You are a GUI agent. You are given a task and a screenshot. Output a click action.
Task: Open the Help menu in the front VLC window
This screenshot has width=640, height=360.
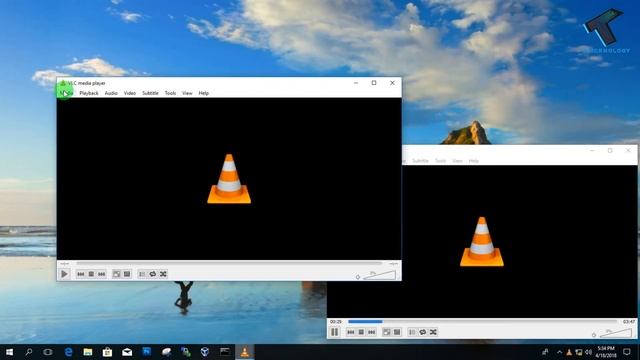pyautogui.click(x=204, y=93)
